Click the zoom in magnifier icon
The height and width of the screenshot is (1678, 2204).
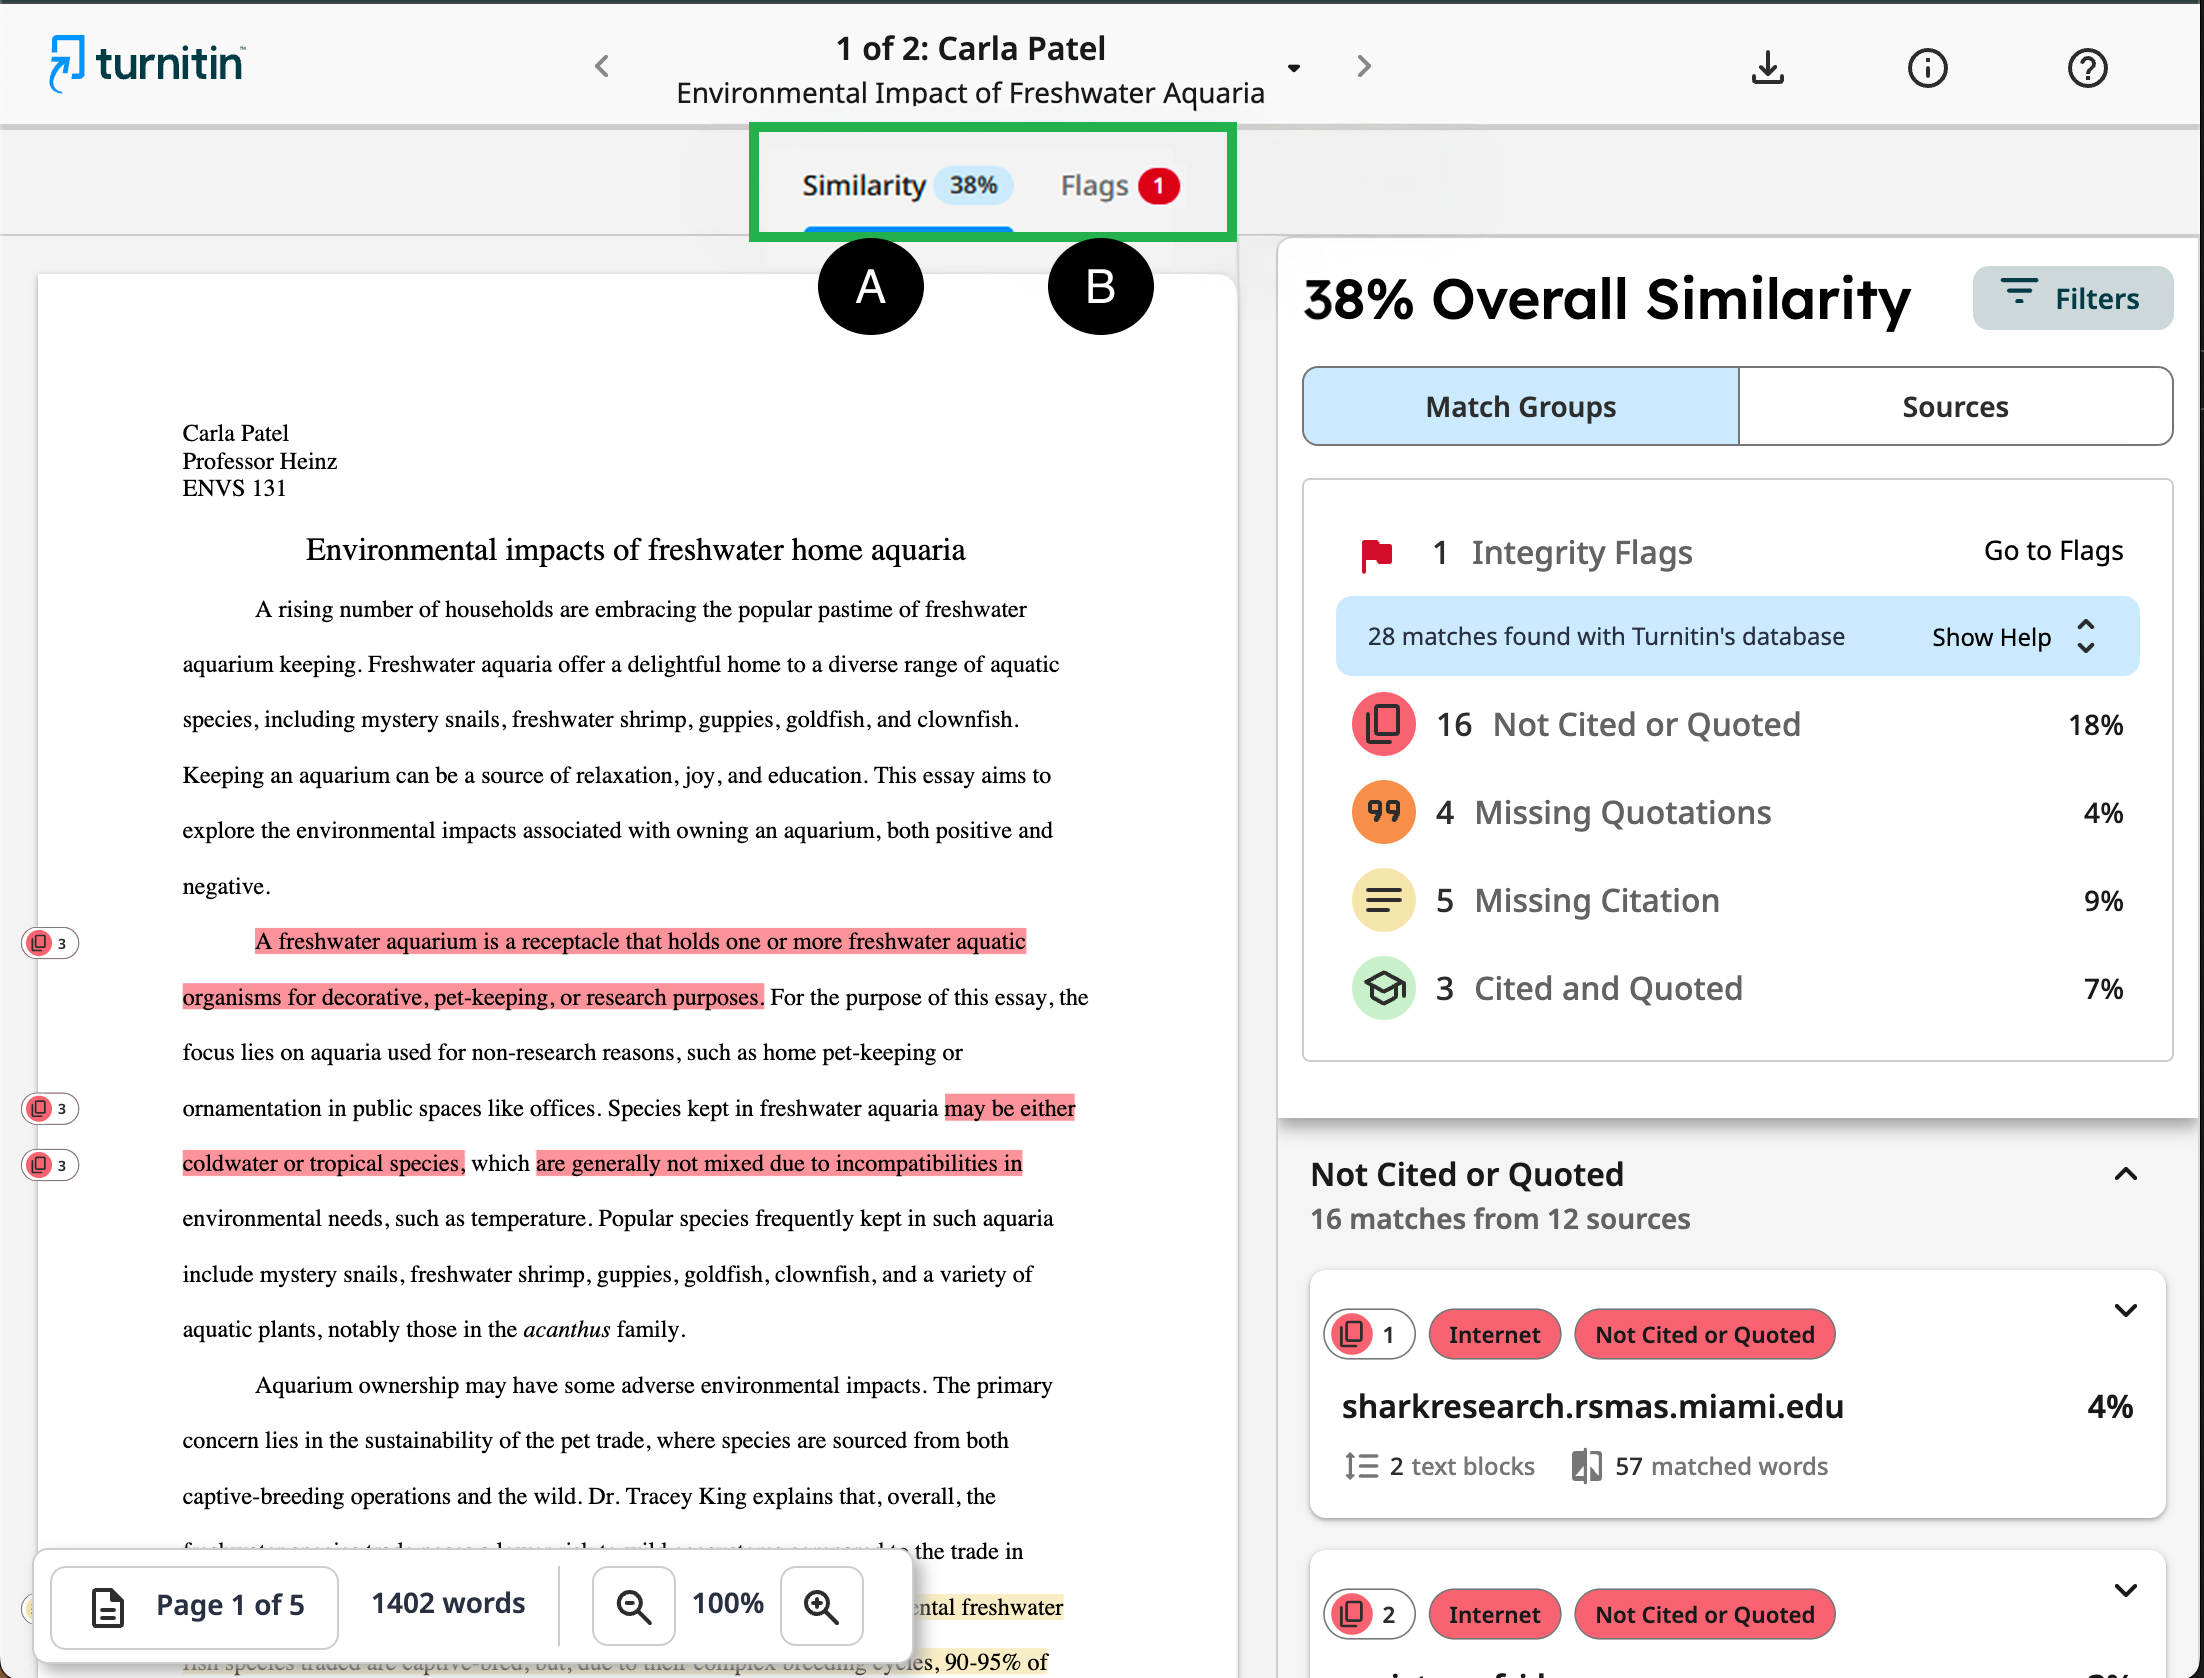(x=821, y=1606)
